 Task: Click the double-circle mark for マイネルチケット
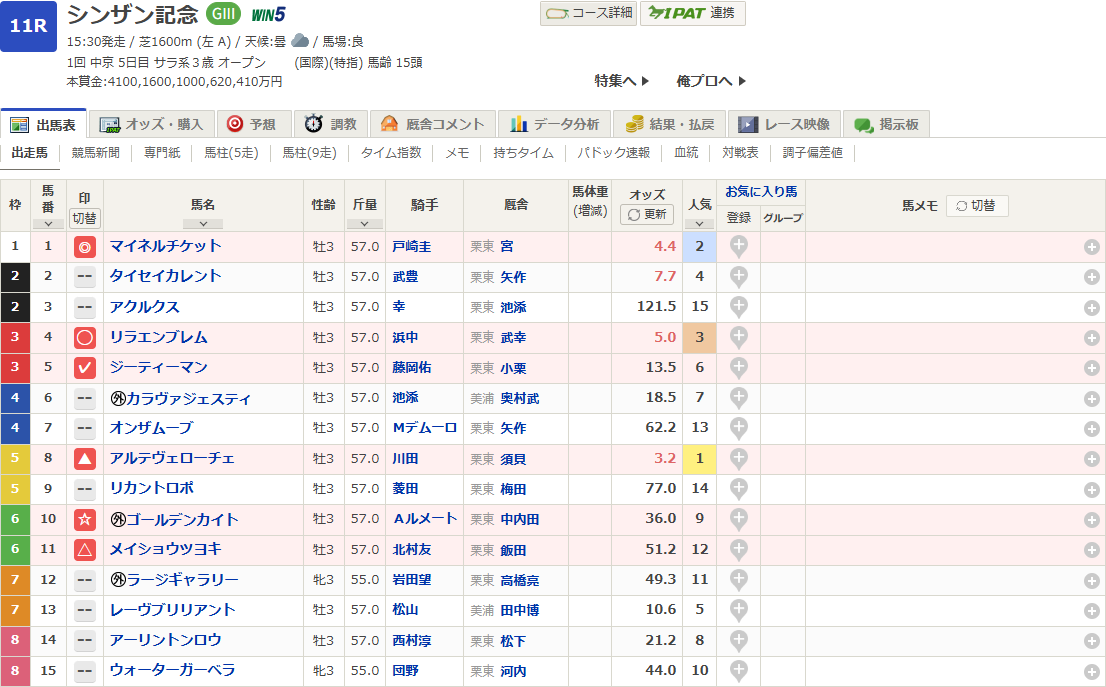click(x=85, y=247)
